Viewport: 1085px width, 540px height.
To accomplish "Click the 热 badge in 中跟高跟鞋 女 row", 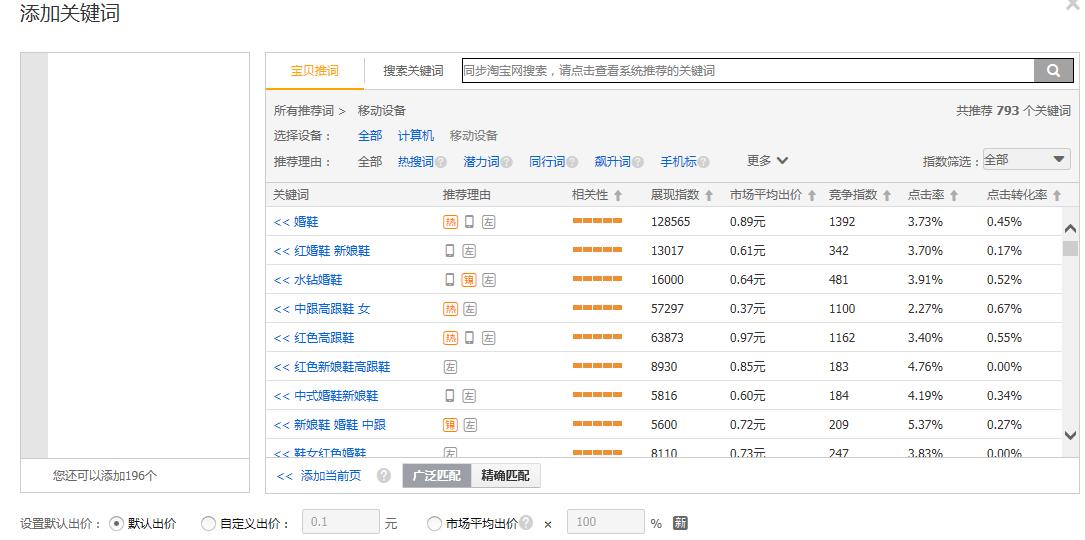I will coord(450,309).
